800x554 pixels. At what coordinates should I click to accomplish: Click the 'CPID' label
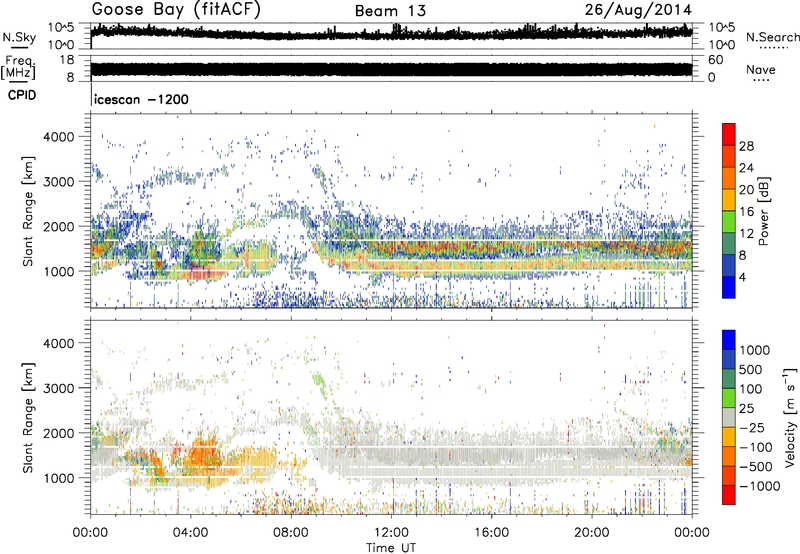[x=22, y=95]
